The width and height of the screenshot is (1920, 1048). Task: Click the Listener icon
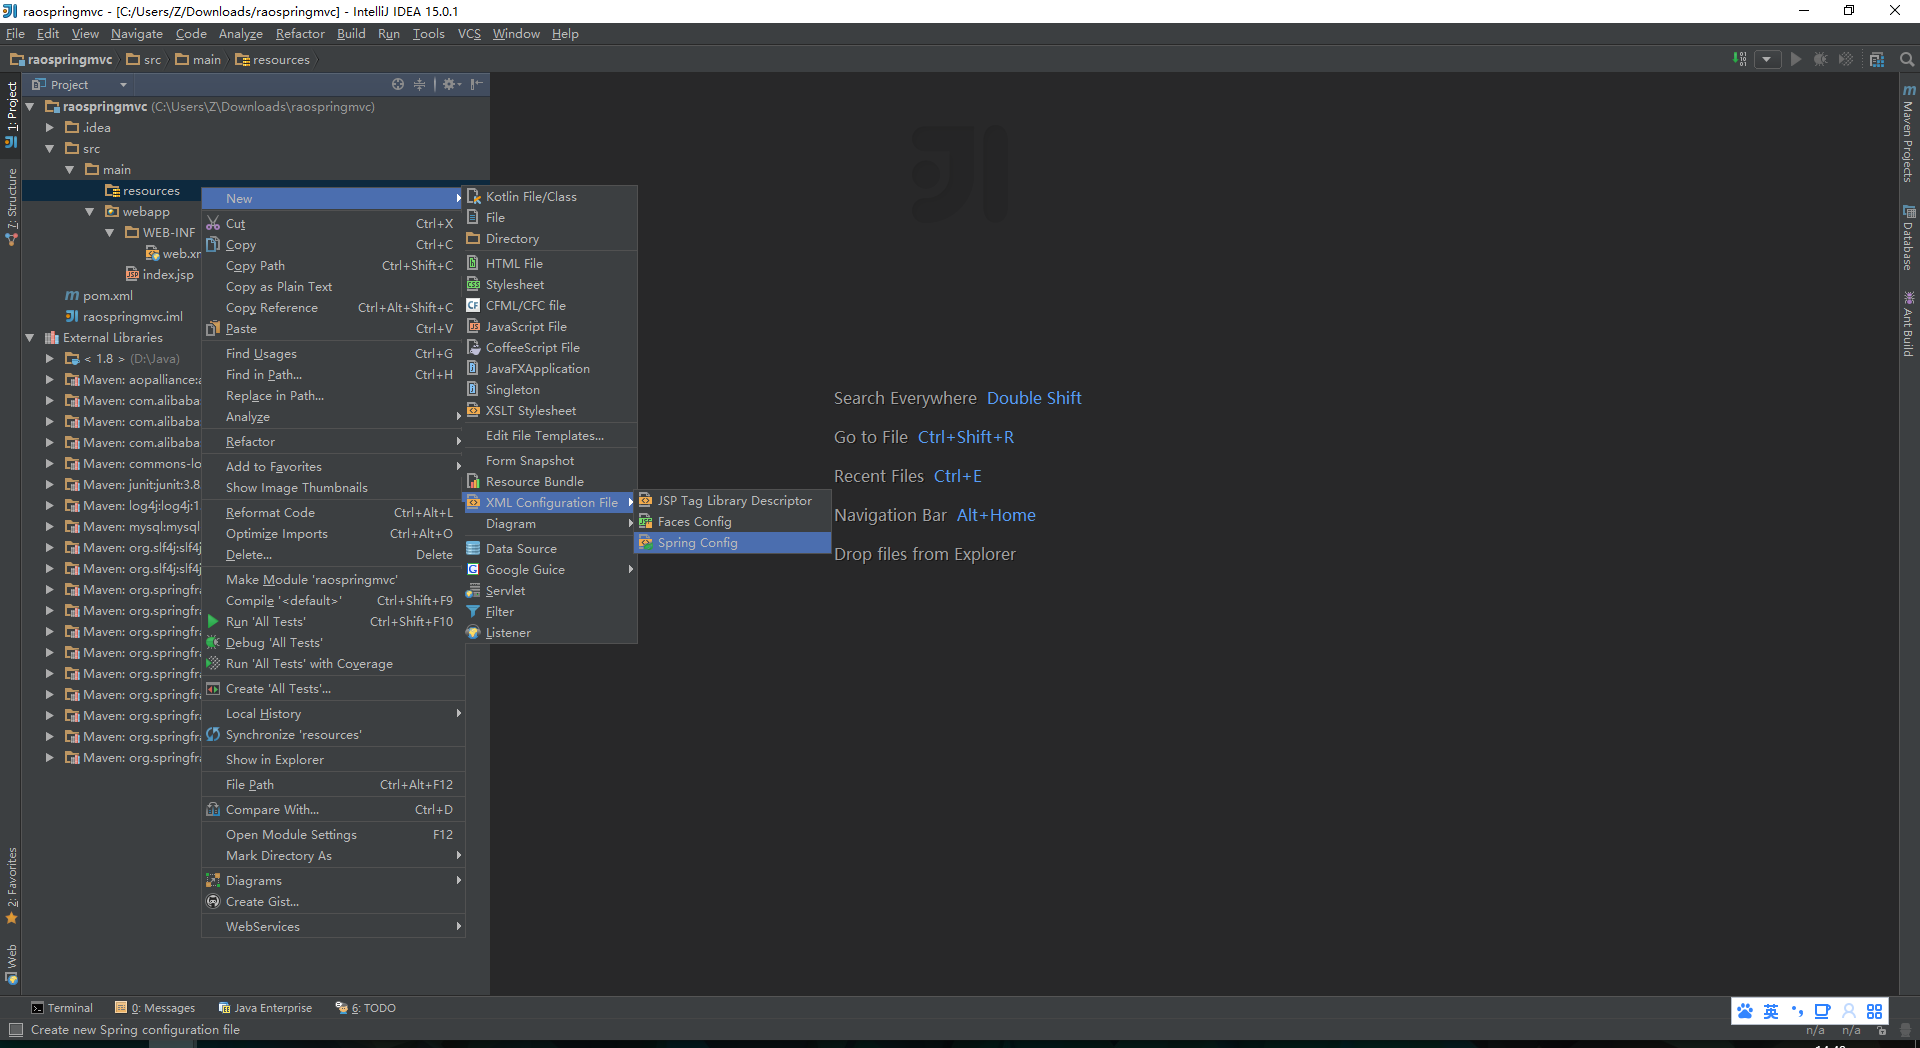(x=474, y=633)
